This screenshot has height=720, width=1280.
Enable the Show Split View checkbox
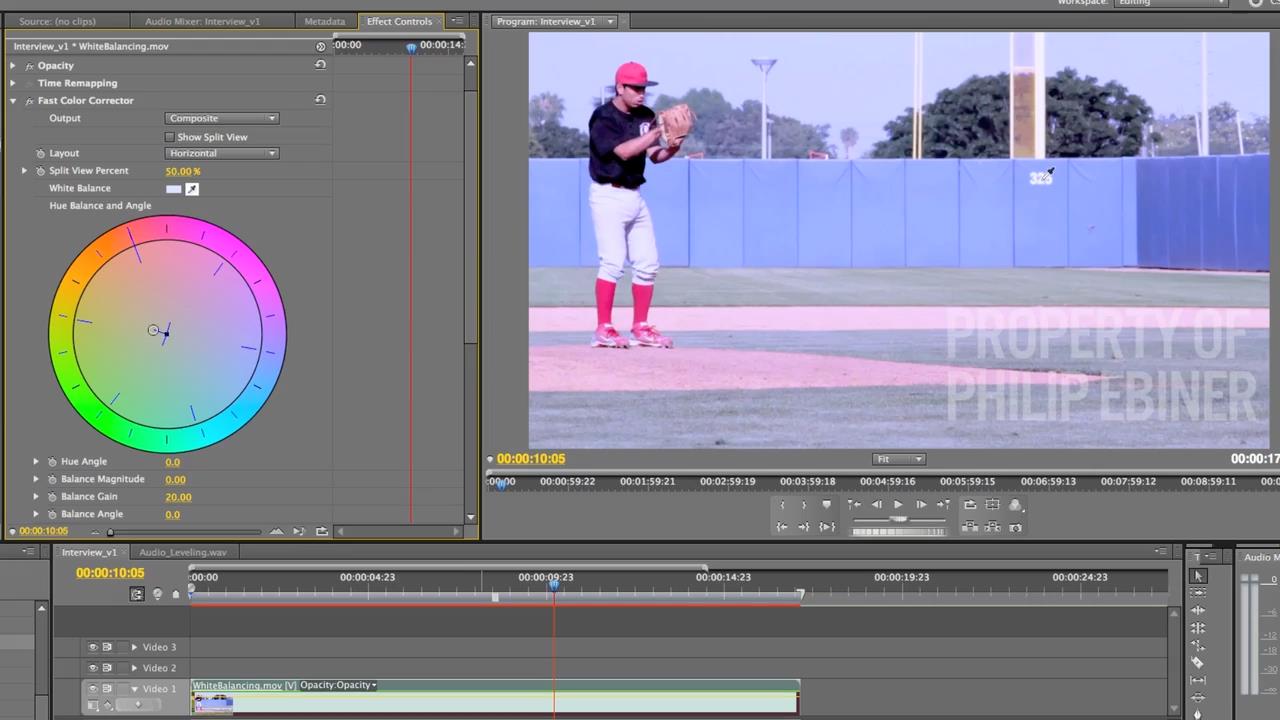(x=169, y=137)
